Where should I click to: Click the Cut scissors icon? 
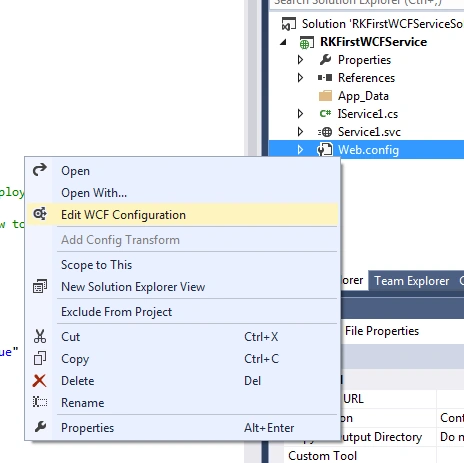pyautogui.click(x=40, y=336)
